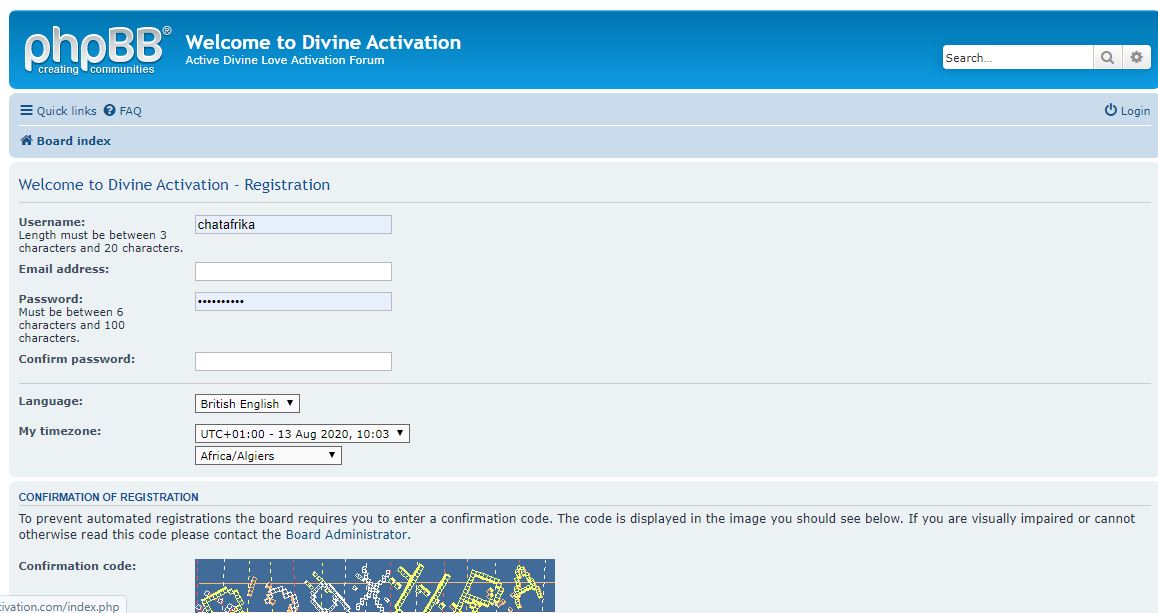Click into the Password field
The width and height of the screenshot is (1158, 613).
[293, 302]
